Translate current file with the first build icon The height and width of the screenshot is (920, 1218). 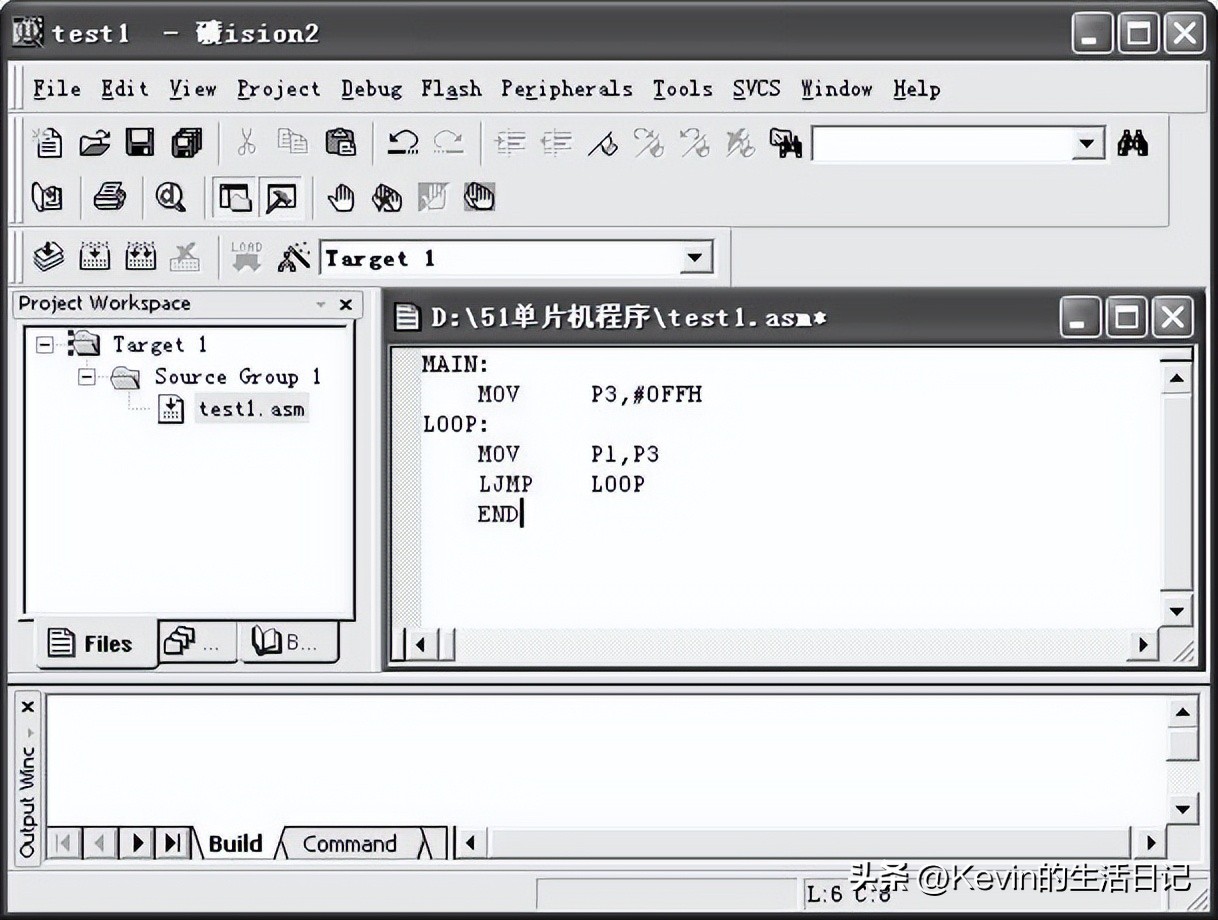pos(48,258)
